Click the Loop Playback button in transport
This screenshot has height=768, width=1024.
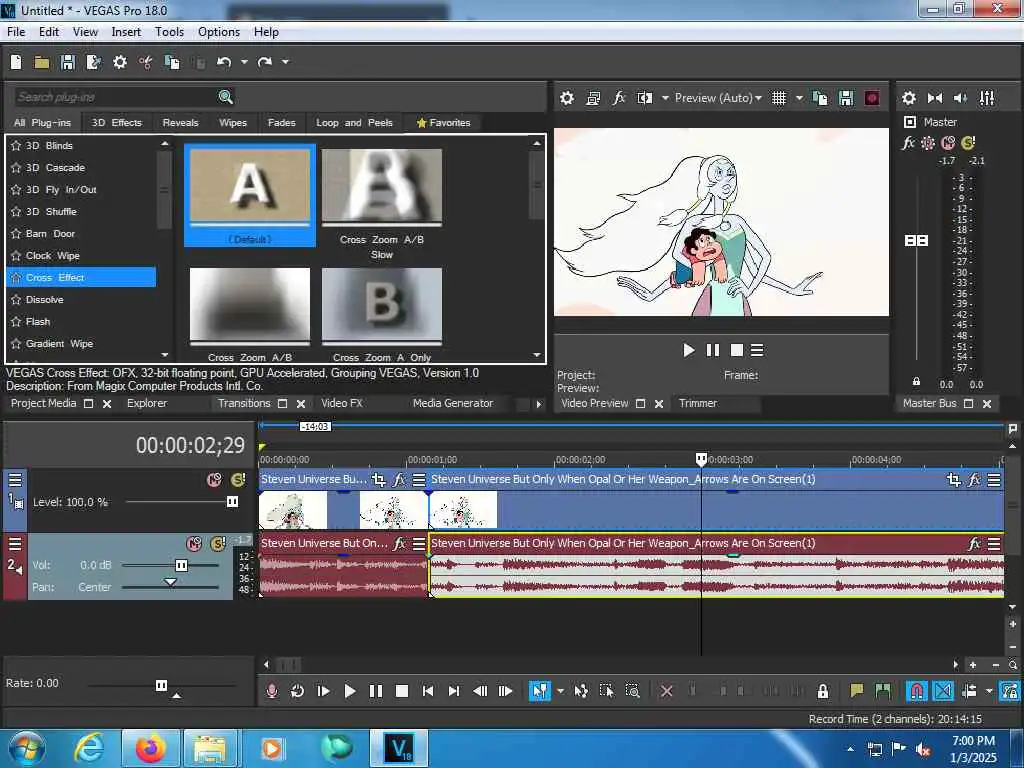[x=297, y=691]
